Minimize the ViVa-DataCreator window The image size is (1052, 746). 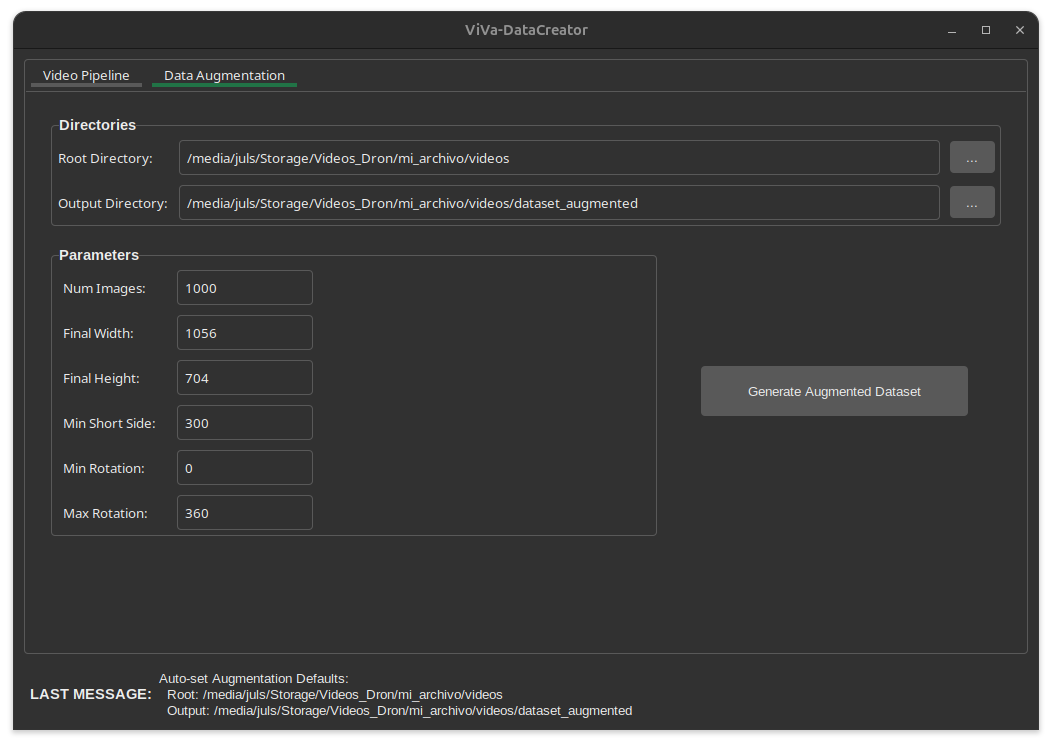point(951,30)
